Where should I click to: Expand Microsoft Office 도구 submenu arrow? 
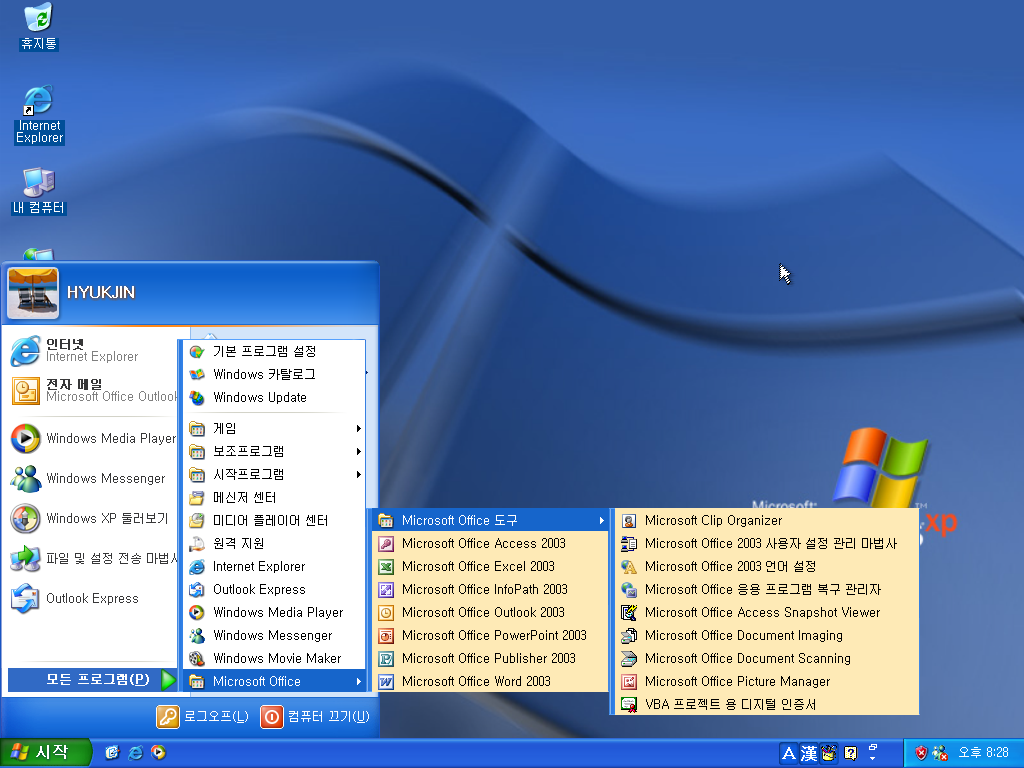coord(601,520)
